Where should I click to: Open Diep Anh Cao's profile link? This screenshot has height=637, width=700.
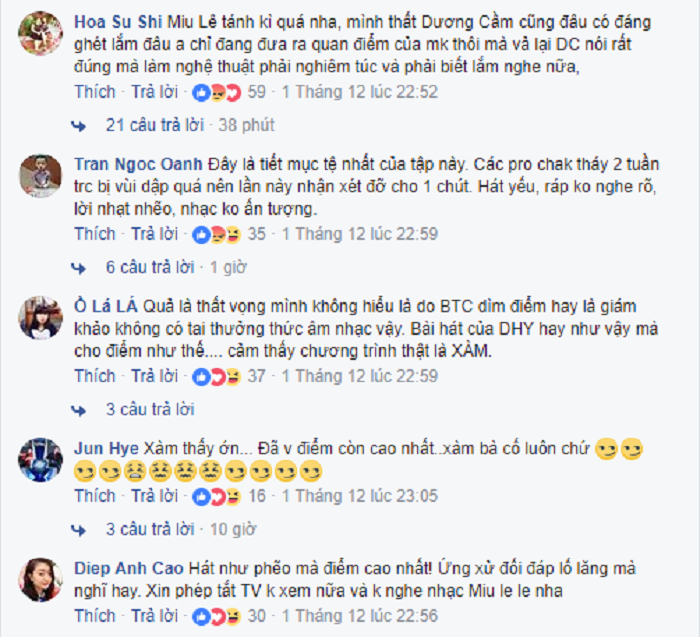(x=129, y=568)
